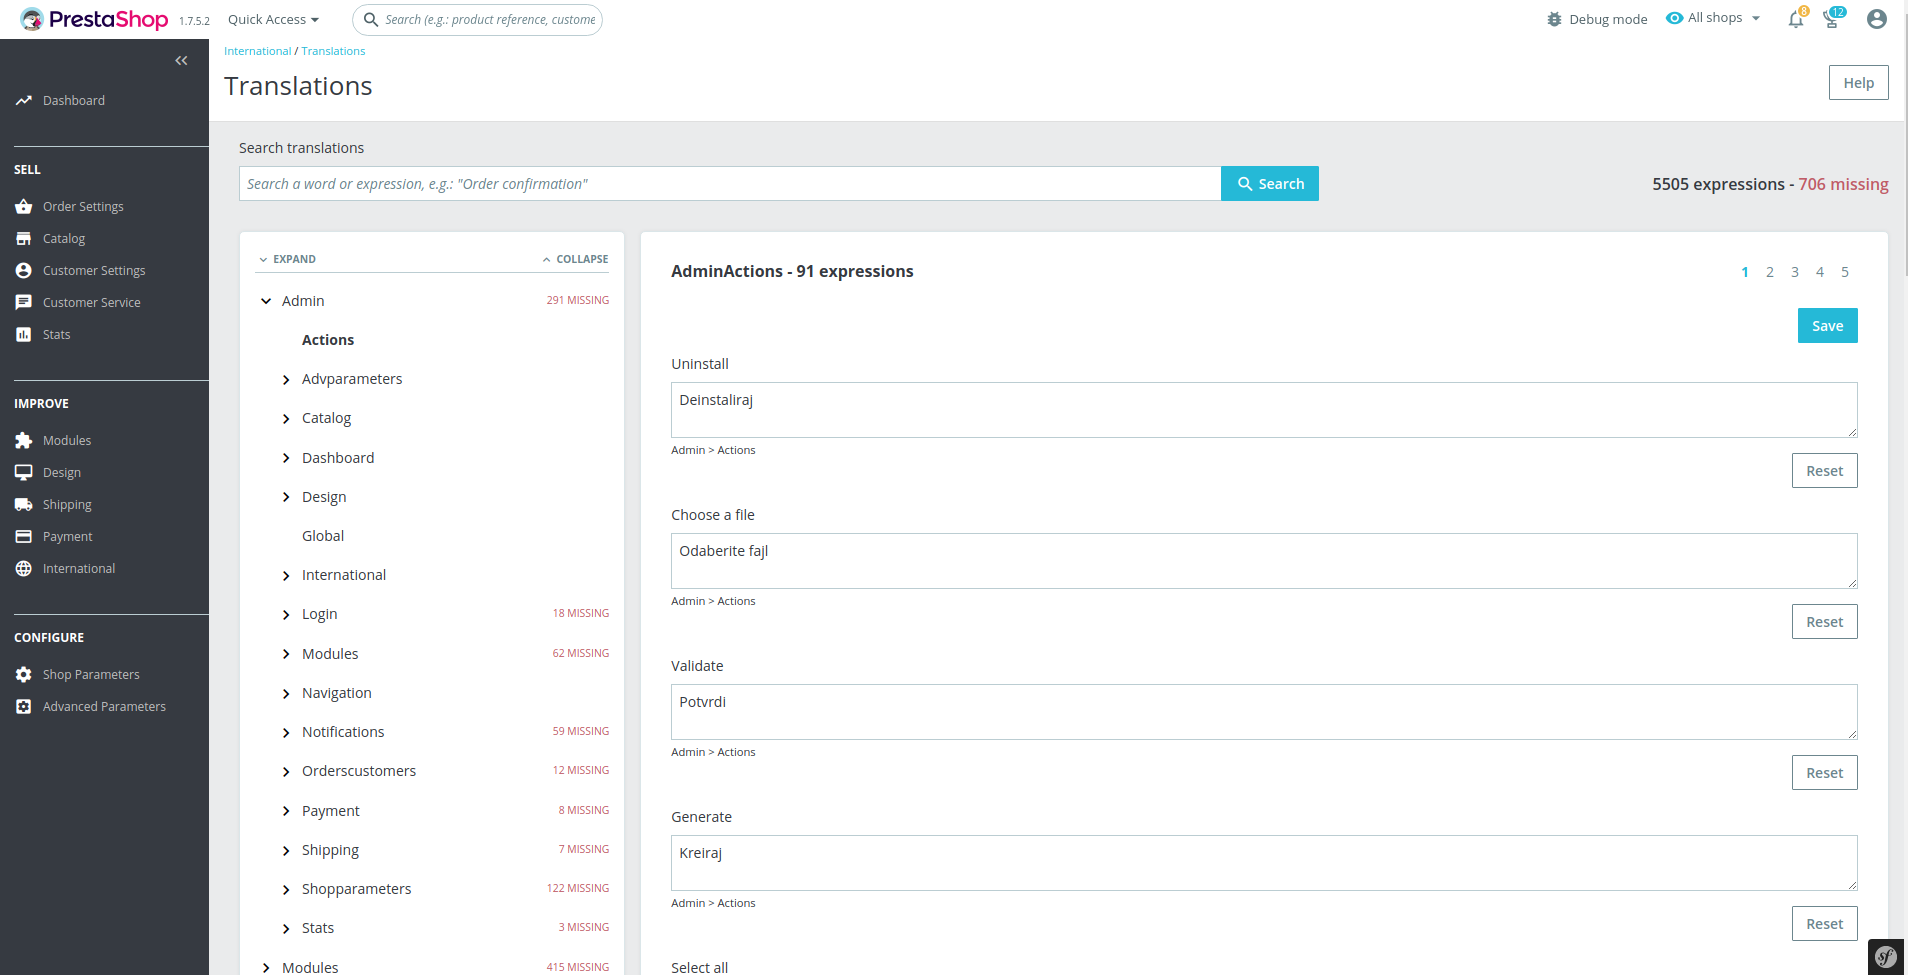
Task: Click the Design monitor icon
Action: [24, 473]
